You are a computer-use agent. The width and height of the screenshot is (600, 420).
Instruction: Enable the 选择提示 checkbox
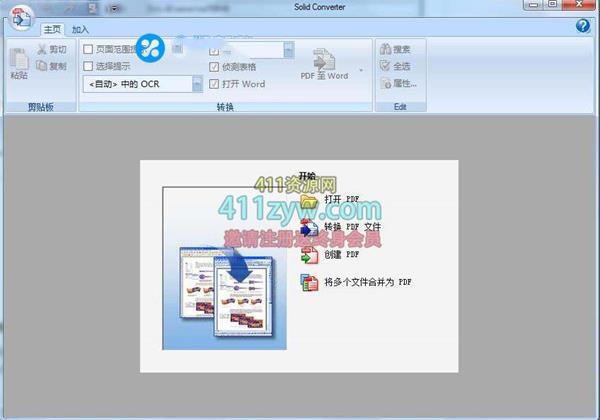[88, 66]
